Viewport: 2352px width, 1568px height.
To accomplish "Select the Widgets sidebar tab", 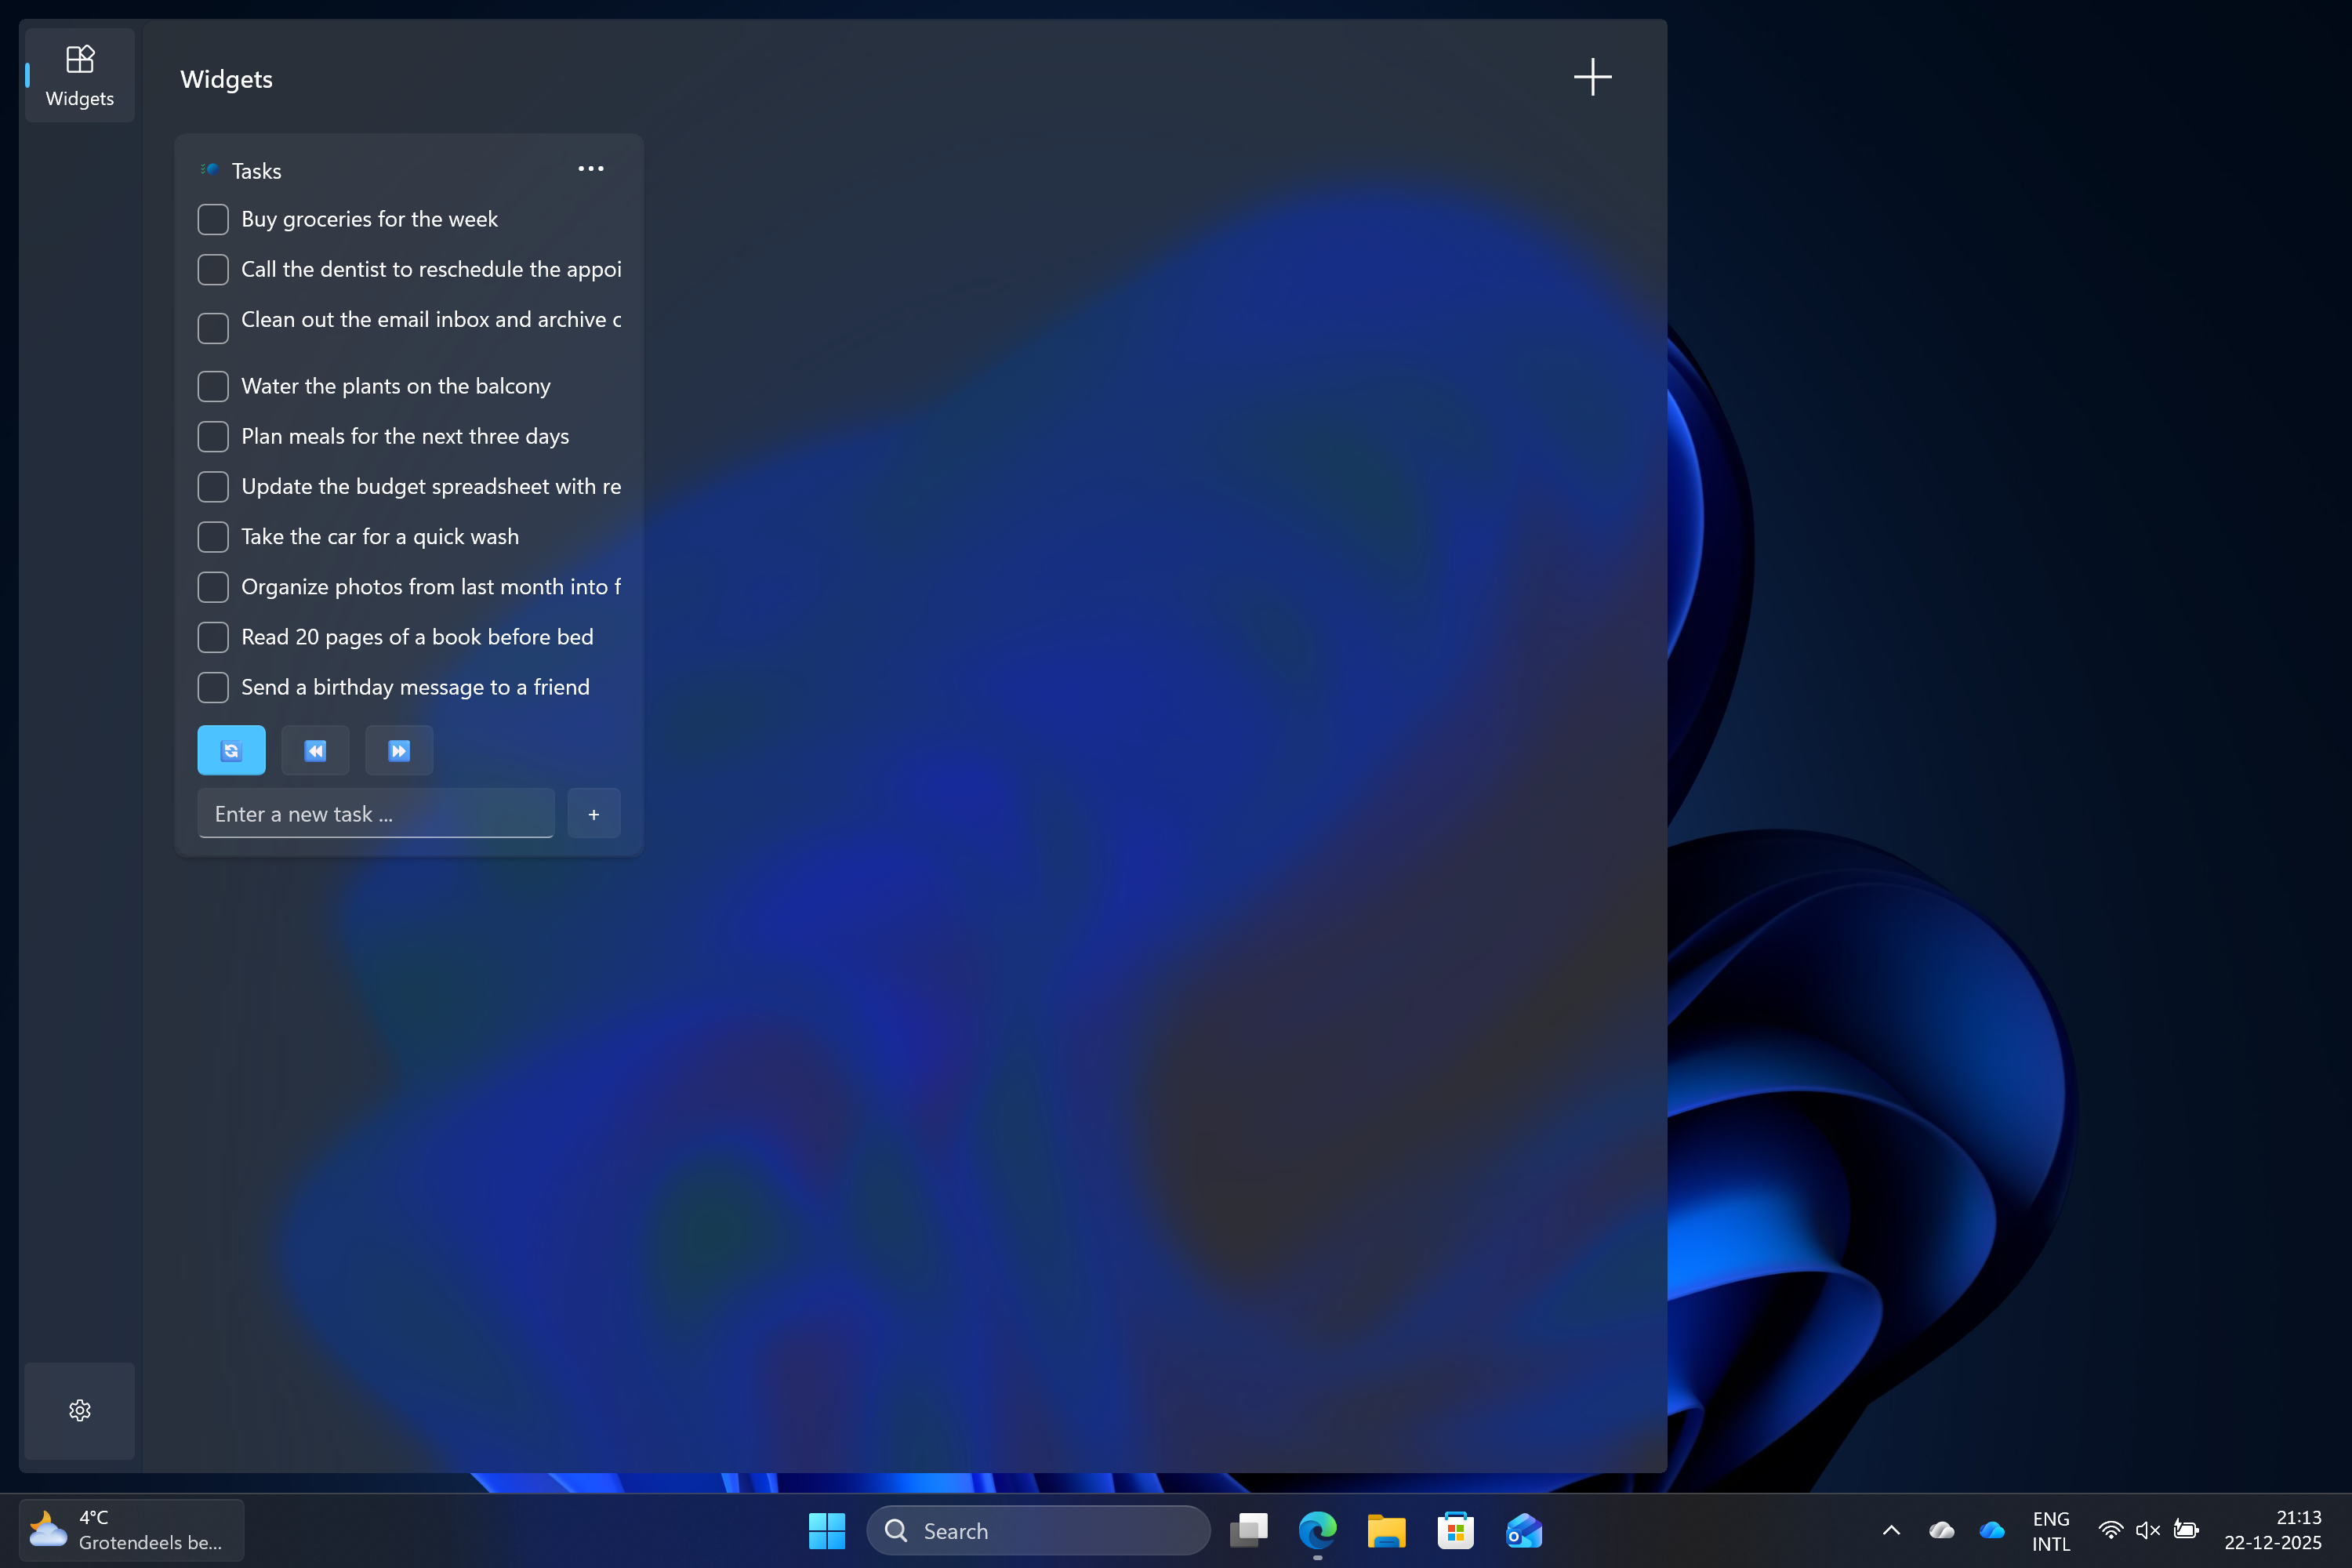I will [80, 75].
